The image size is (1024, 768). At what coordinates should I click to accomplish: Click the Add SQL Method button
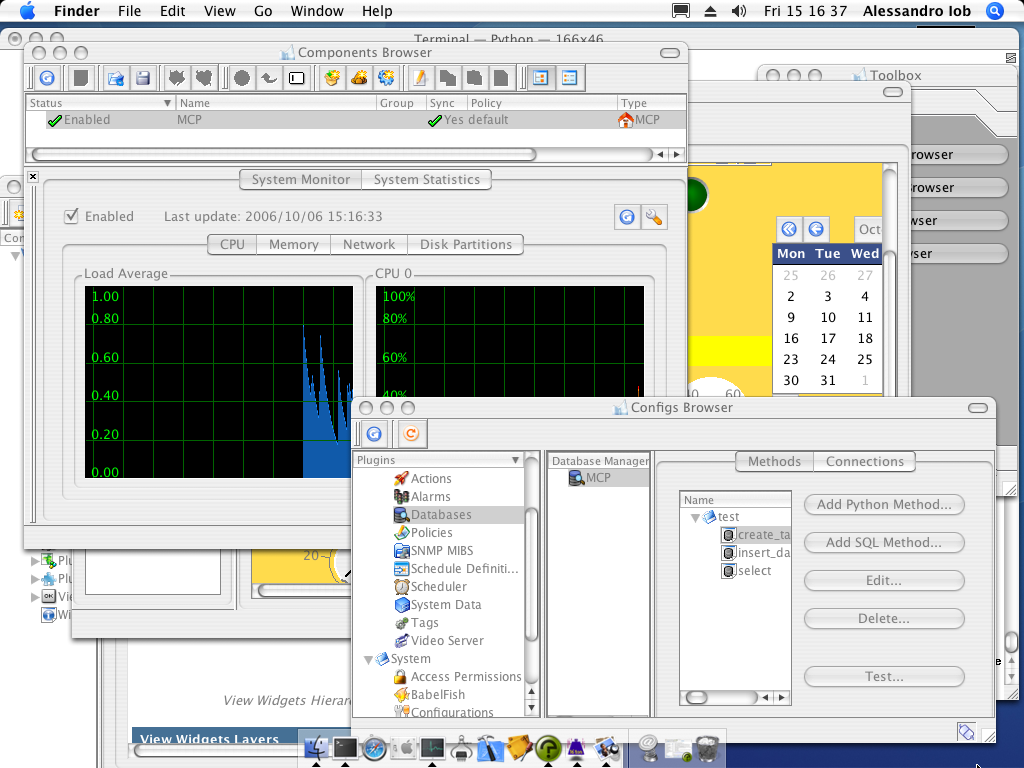[883, 543]
